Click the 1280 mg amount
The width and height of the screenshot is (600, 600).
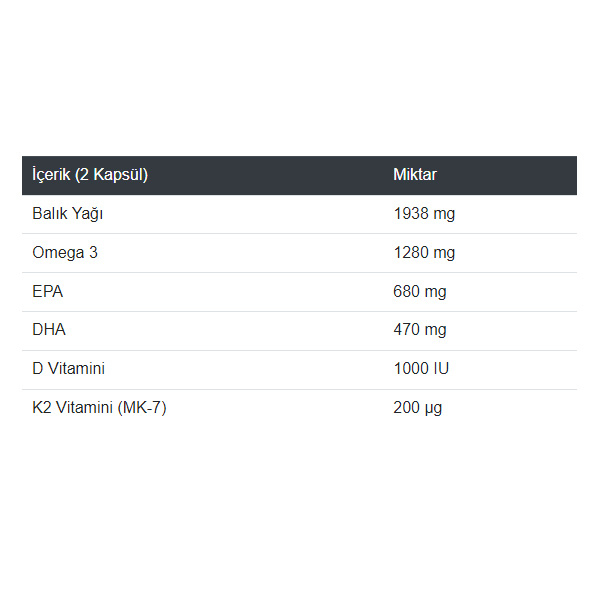(424, 253)
